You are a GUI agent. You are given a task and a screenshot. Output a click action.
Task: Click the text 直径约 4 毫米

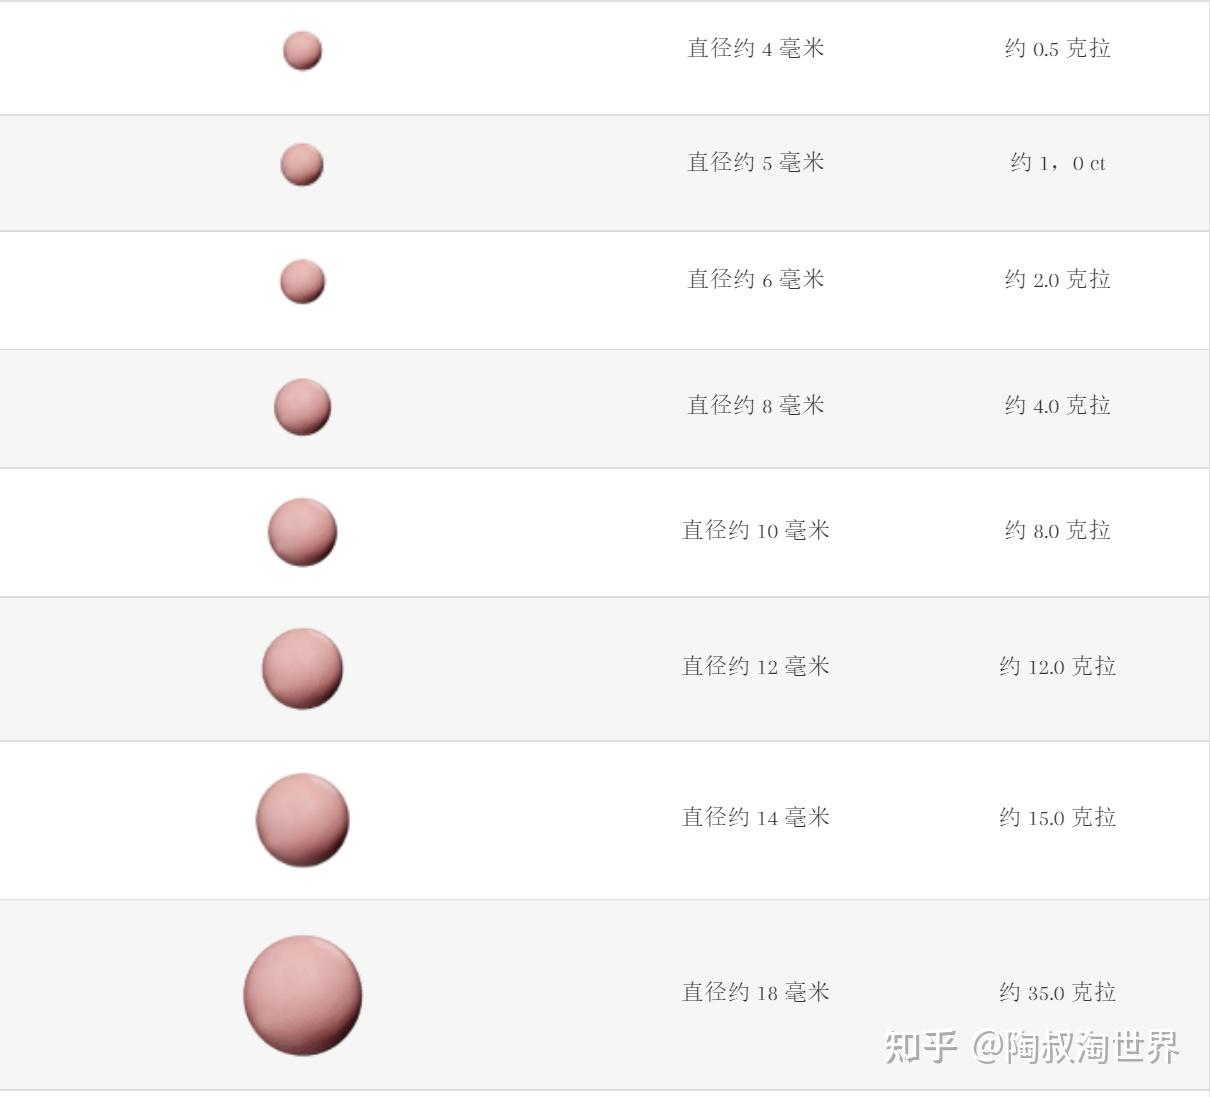pyautogui.click(x=756, y=48)
